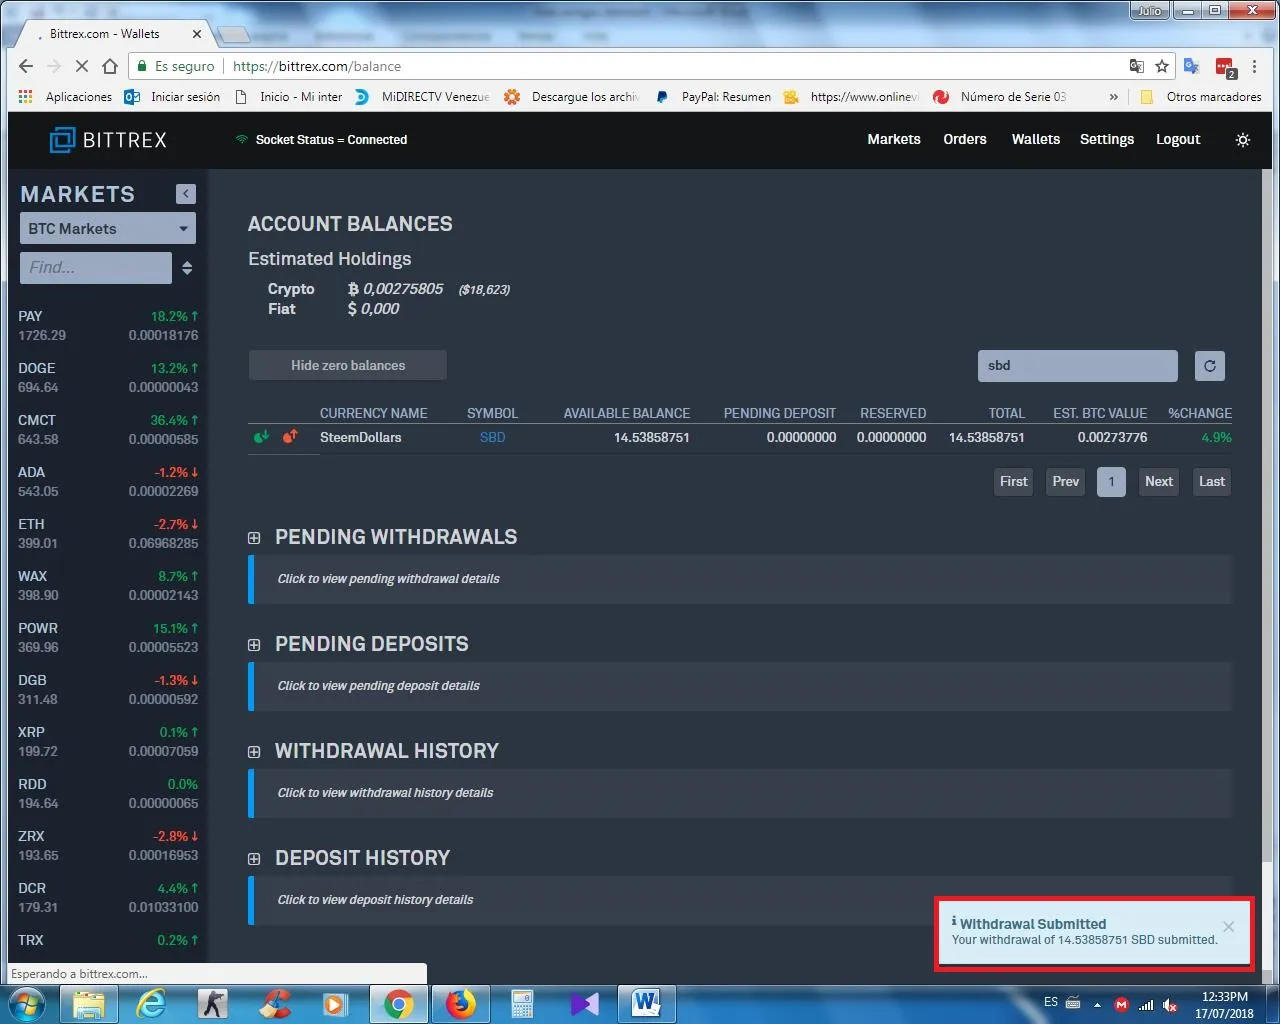Click the translate page icon in address bar
This screenshot has height=1024, width=1280.
(1137, 66)
